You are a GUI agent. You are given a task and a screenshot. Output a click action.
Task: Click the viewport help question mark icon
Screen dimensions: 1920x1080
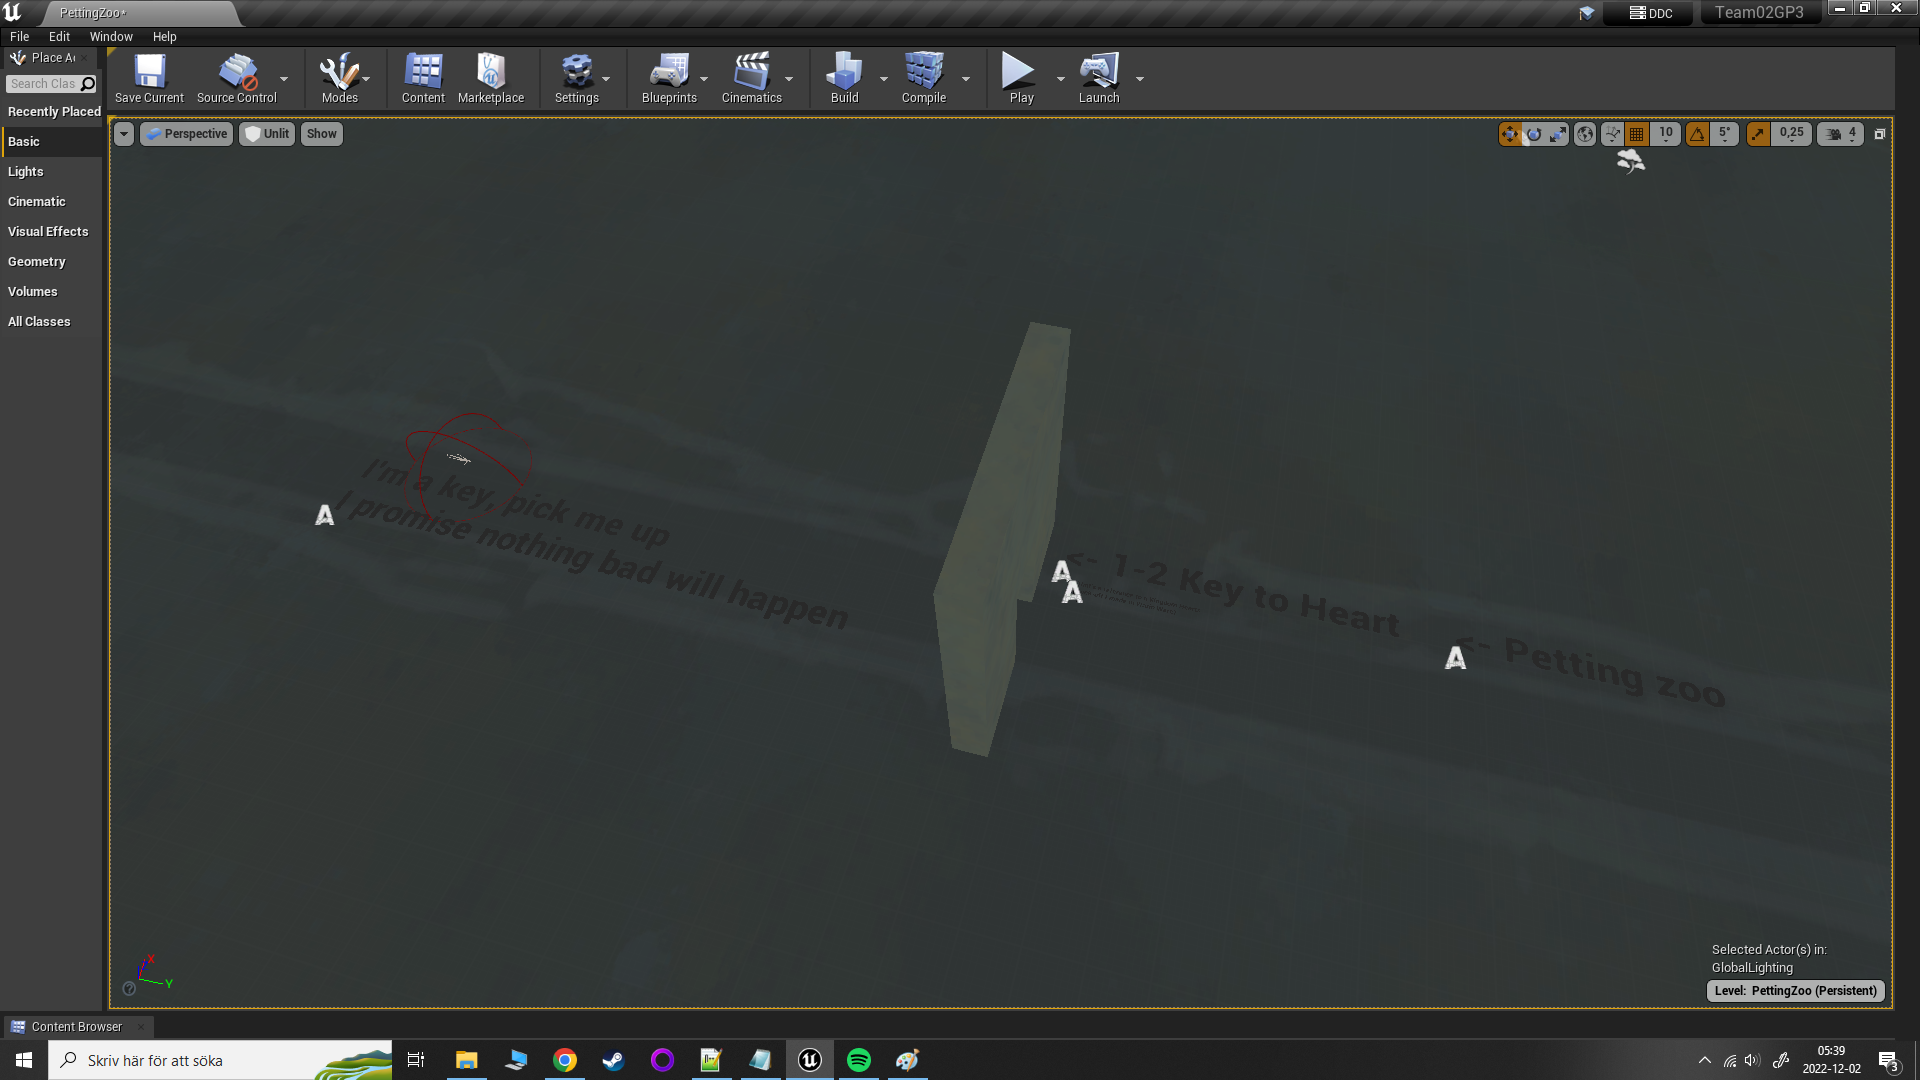pyautogui.click(x=129, y=989)
